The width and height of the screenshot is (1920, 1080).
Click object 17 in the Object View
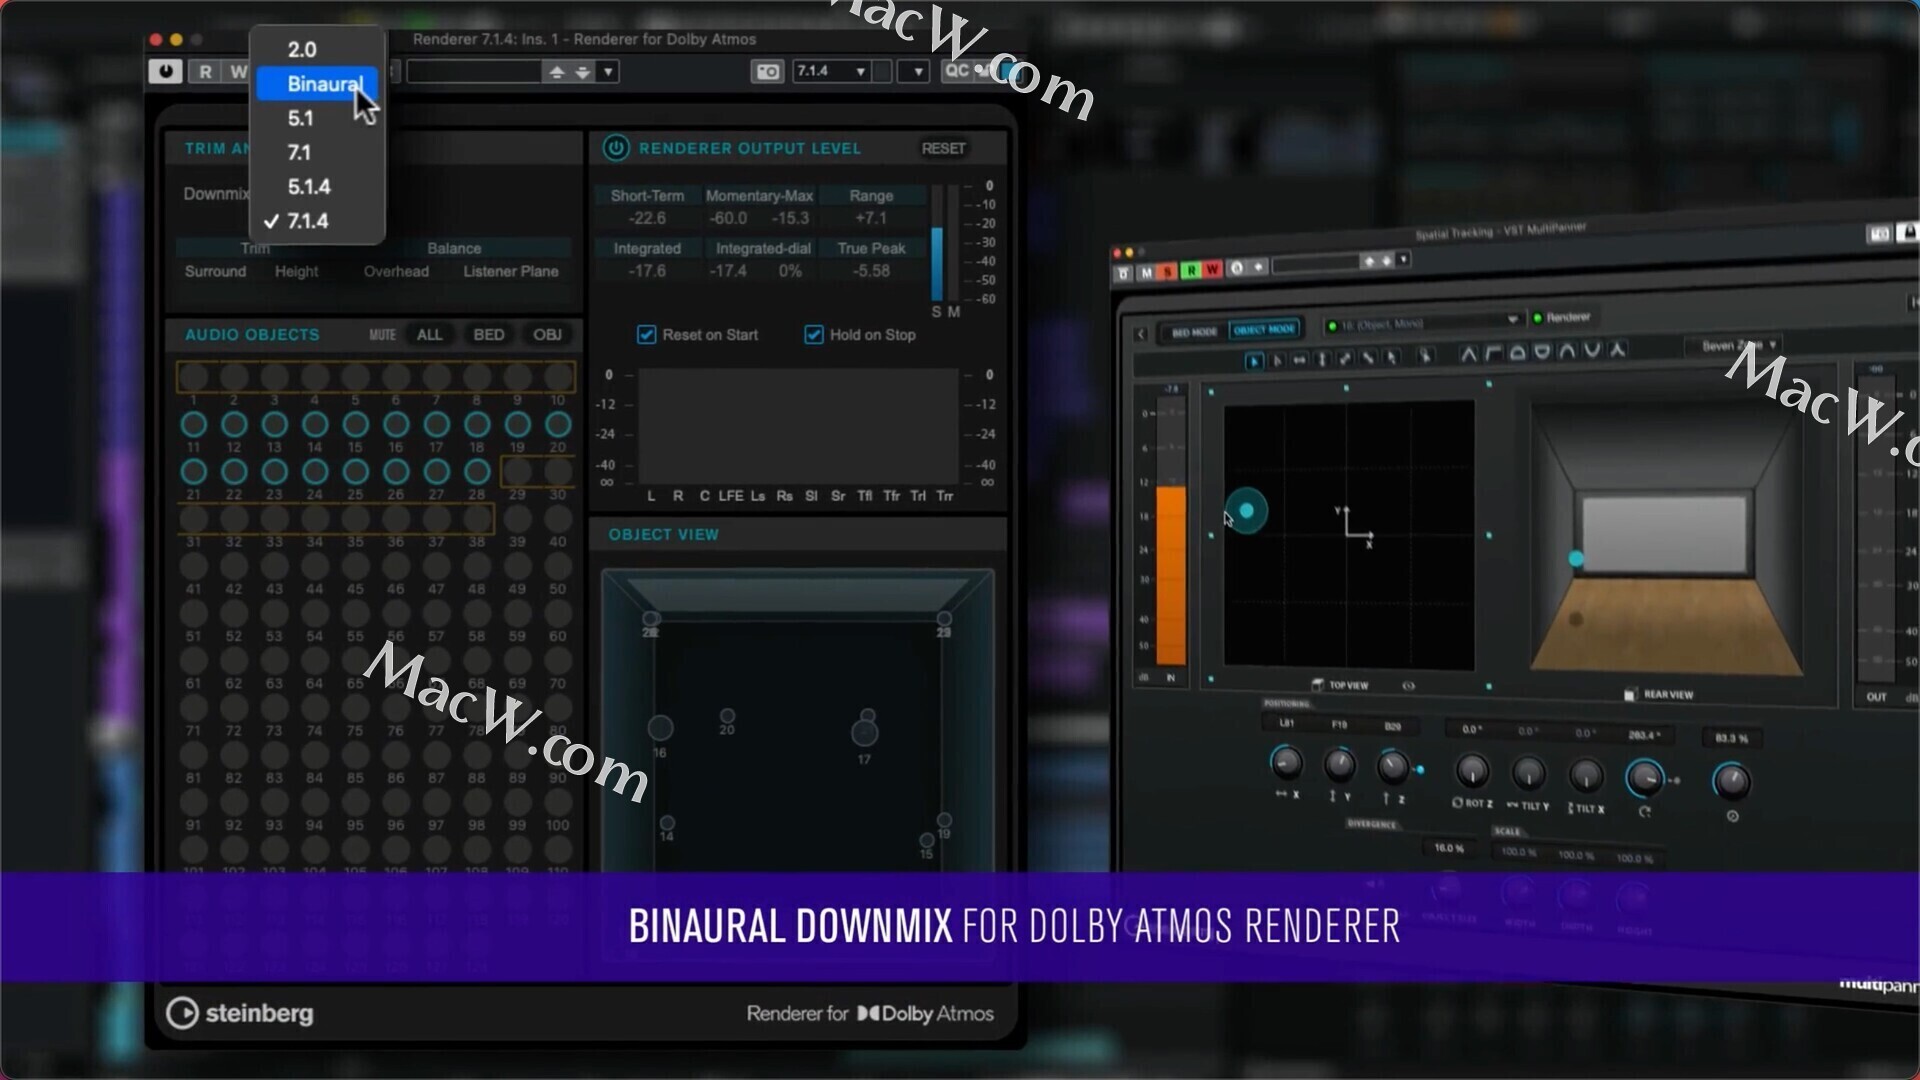865,733
